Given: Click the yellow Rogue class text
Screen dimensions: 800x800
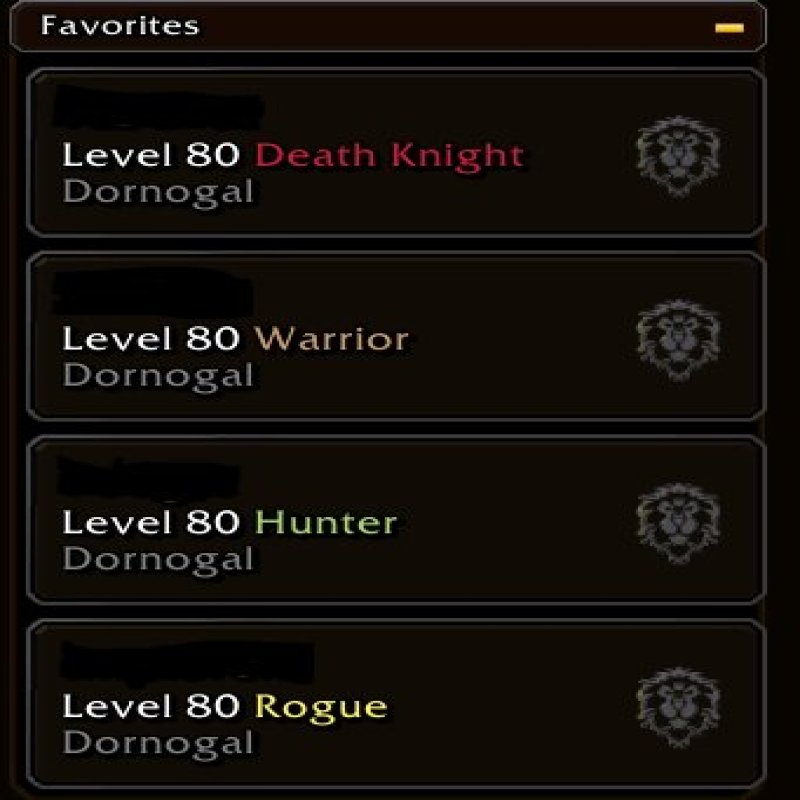Looking at the screenshot, I should (x=321, y=708).
